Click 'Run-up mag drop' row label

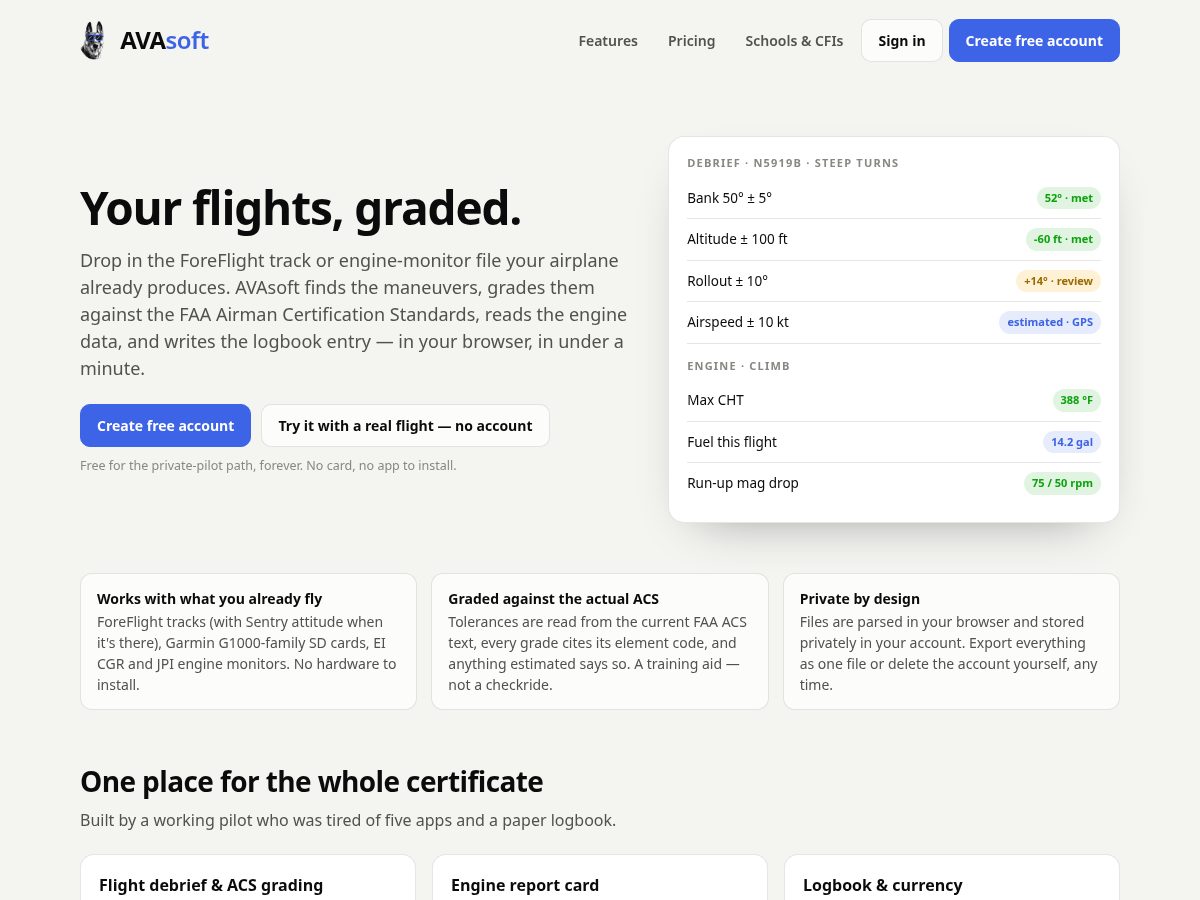pyautogui.click(x=743, y=483)
